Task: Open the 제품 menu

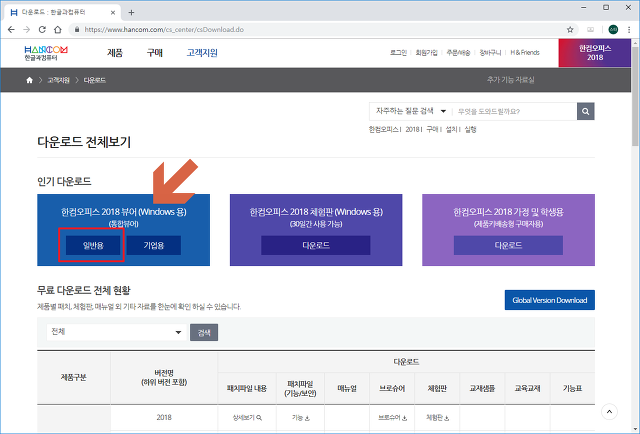Action: coord(115,53)
